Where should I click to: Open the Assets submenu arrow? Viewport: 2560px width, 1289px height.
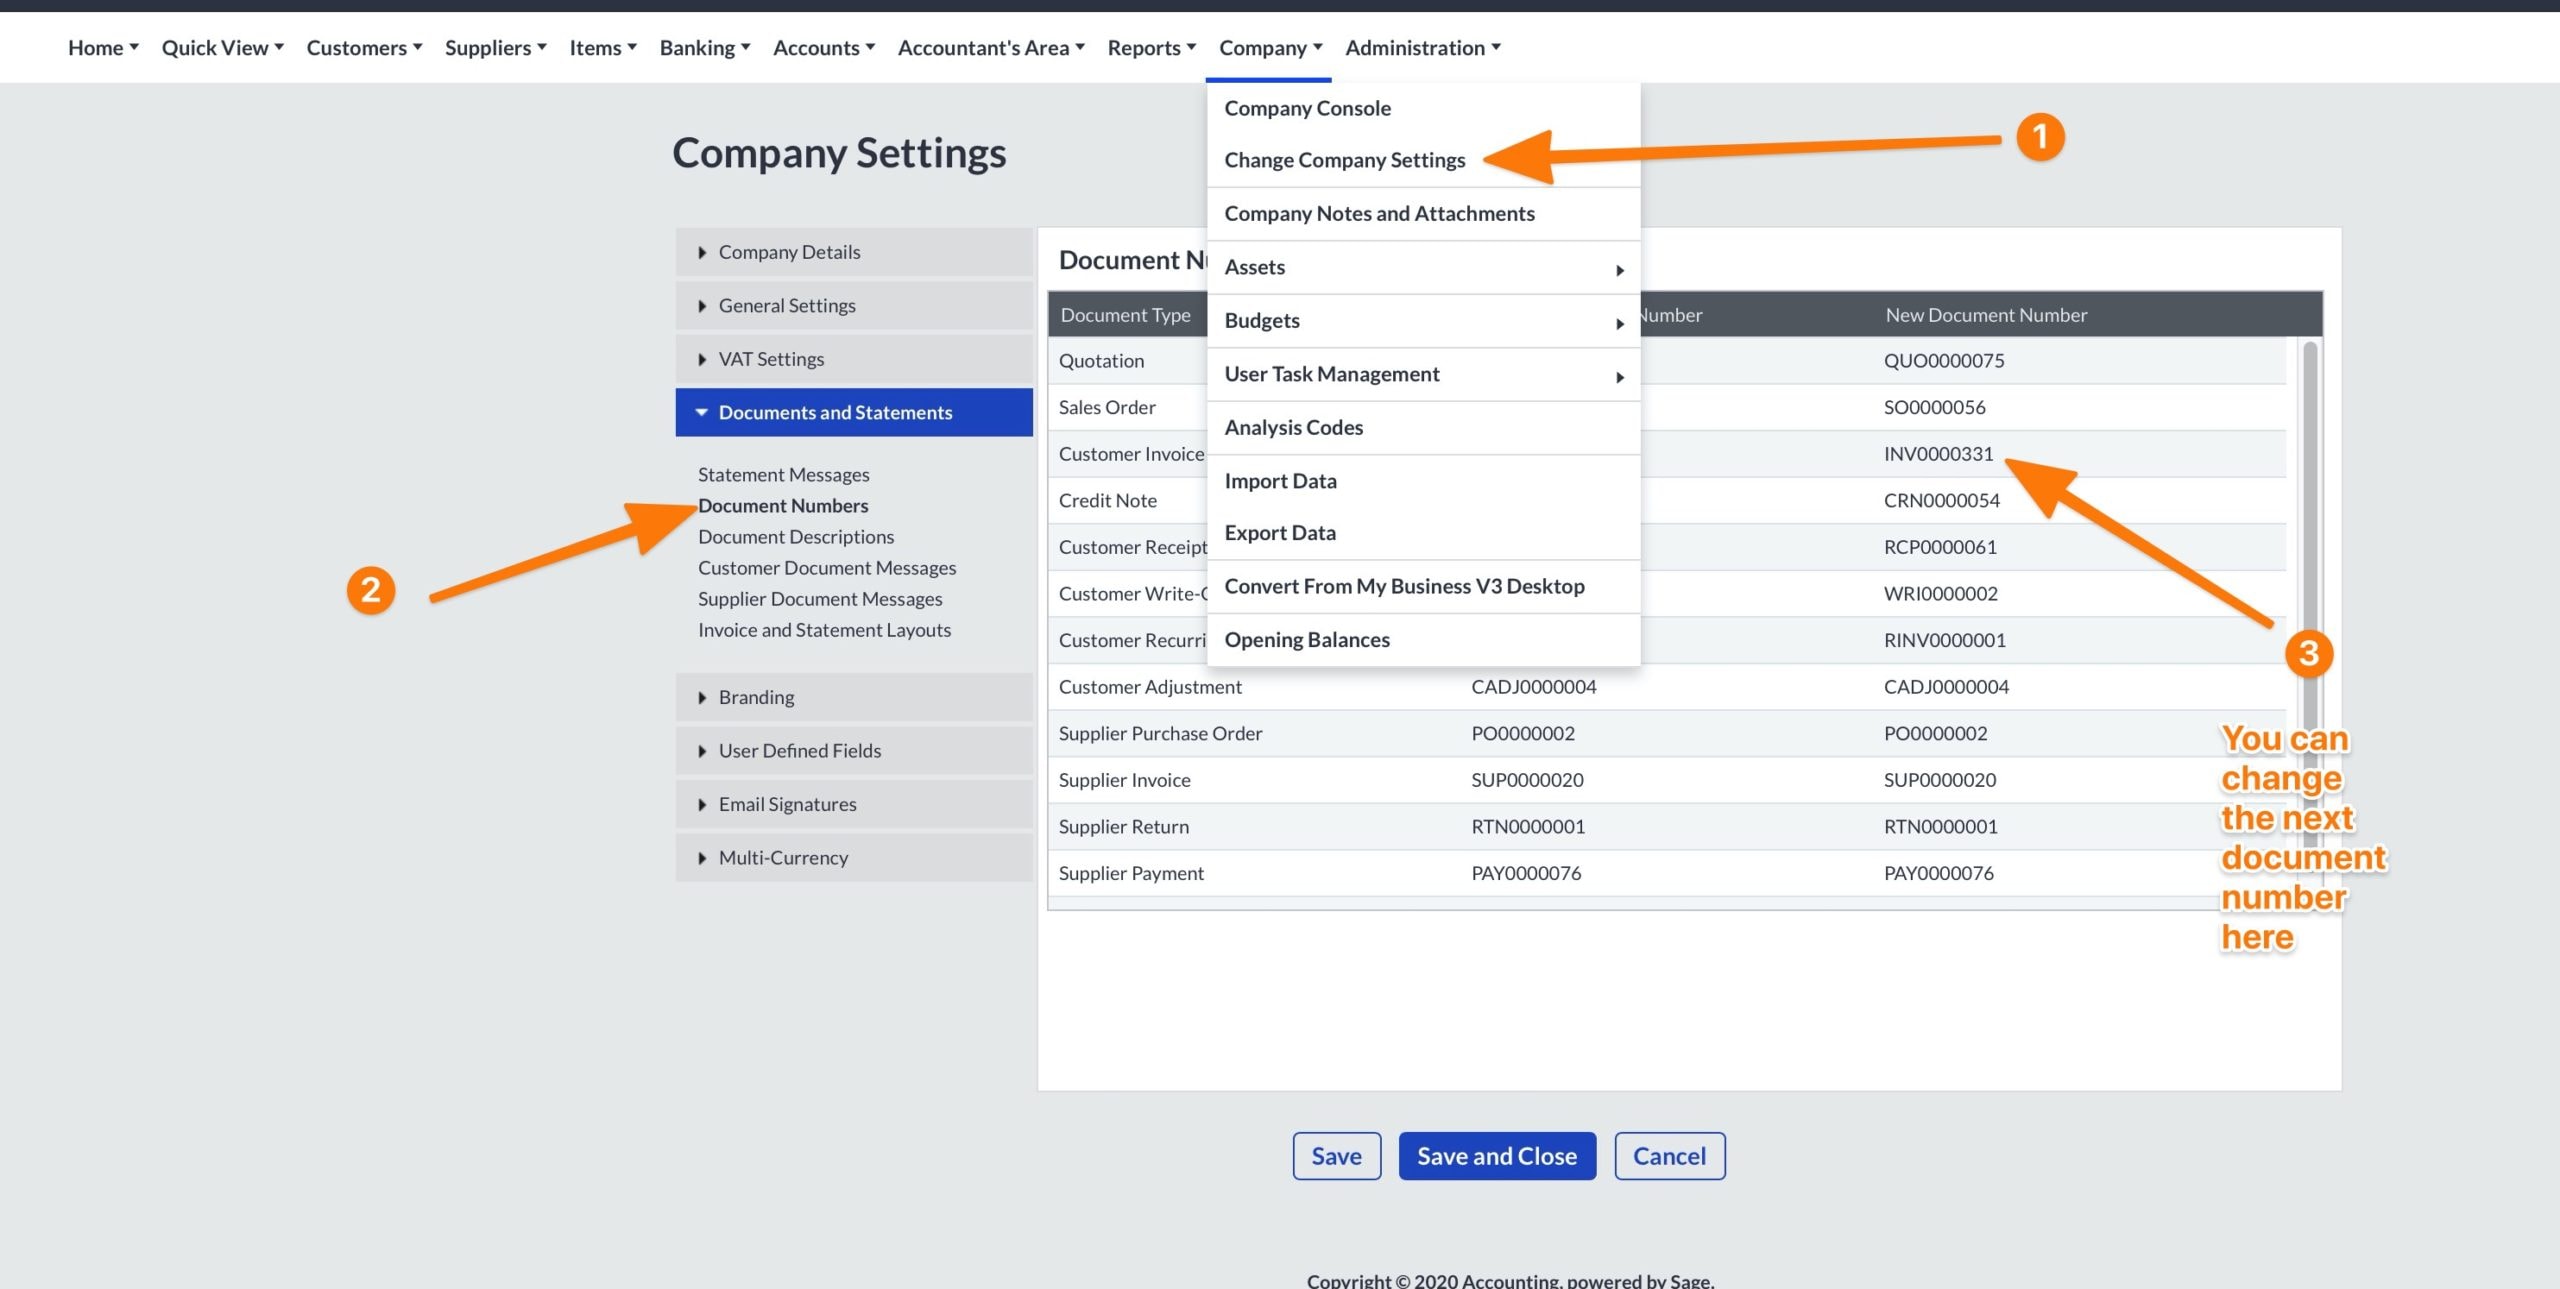click(1619, 270)
